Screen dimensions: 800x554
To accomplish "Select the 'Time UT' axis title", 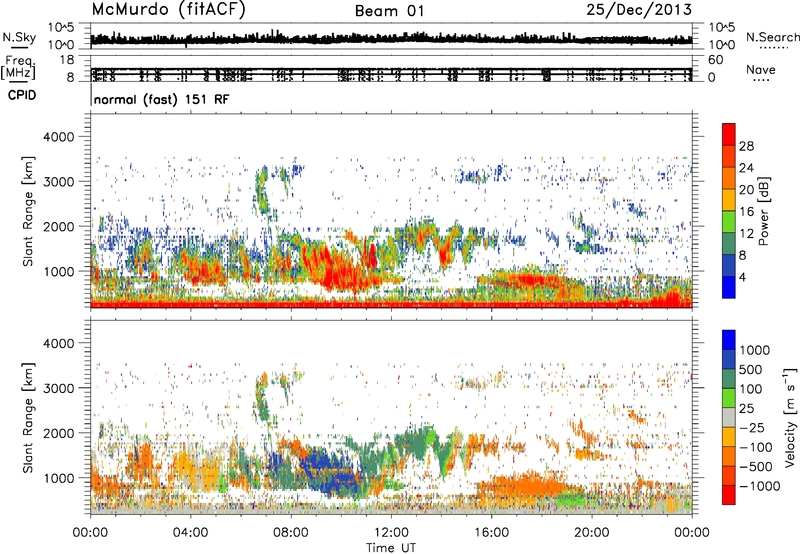I will 391,548.
